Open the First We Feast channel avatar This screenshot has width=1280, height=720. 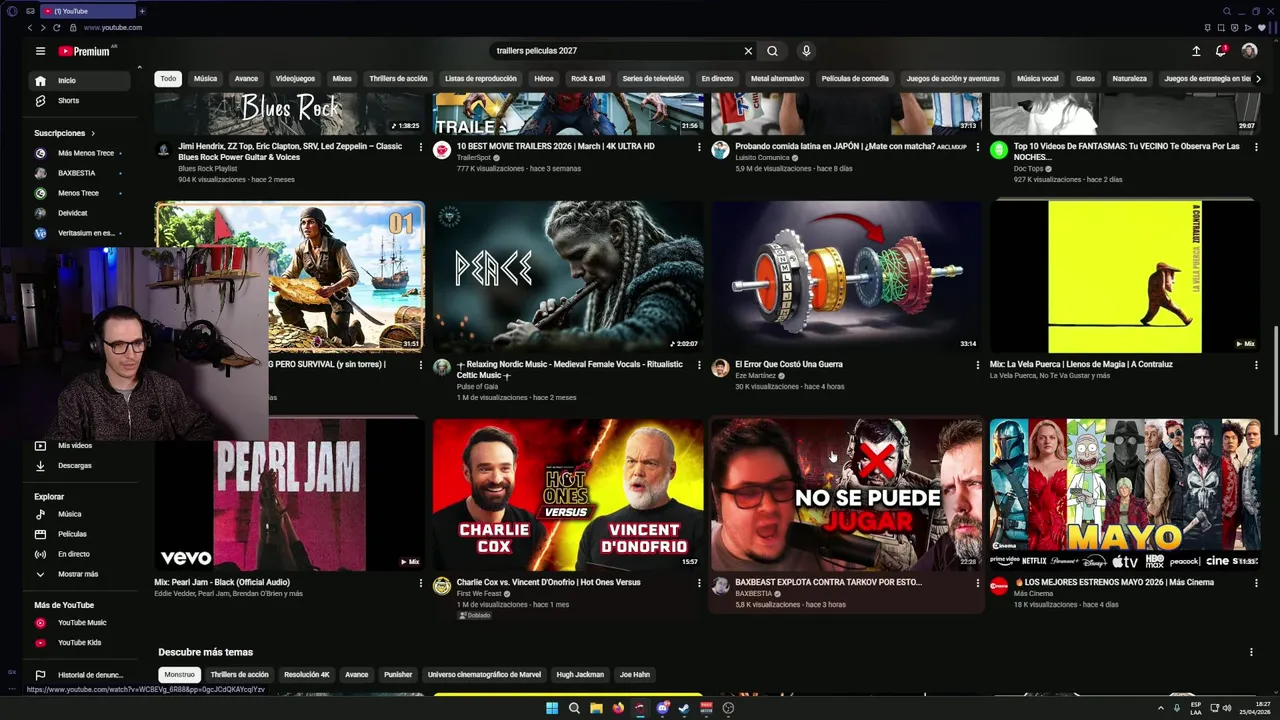tap(442, 586)
